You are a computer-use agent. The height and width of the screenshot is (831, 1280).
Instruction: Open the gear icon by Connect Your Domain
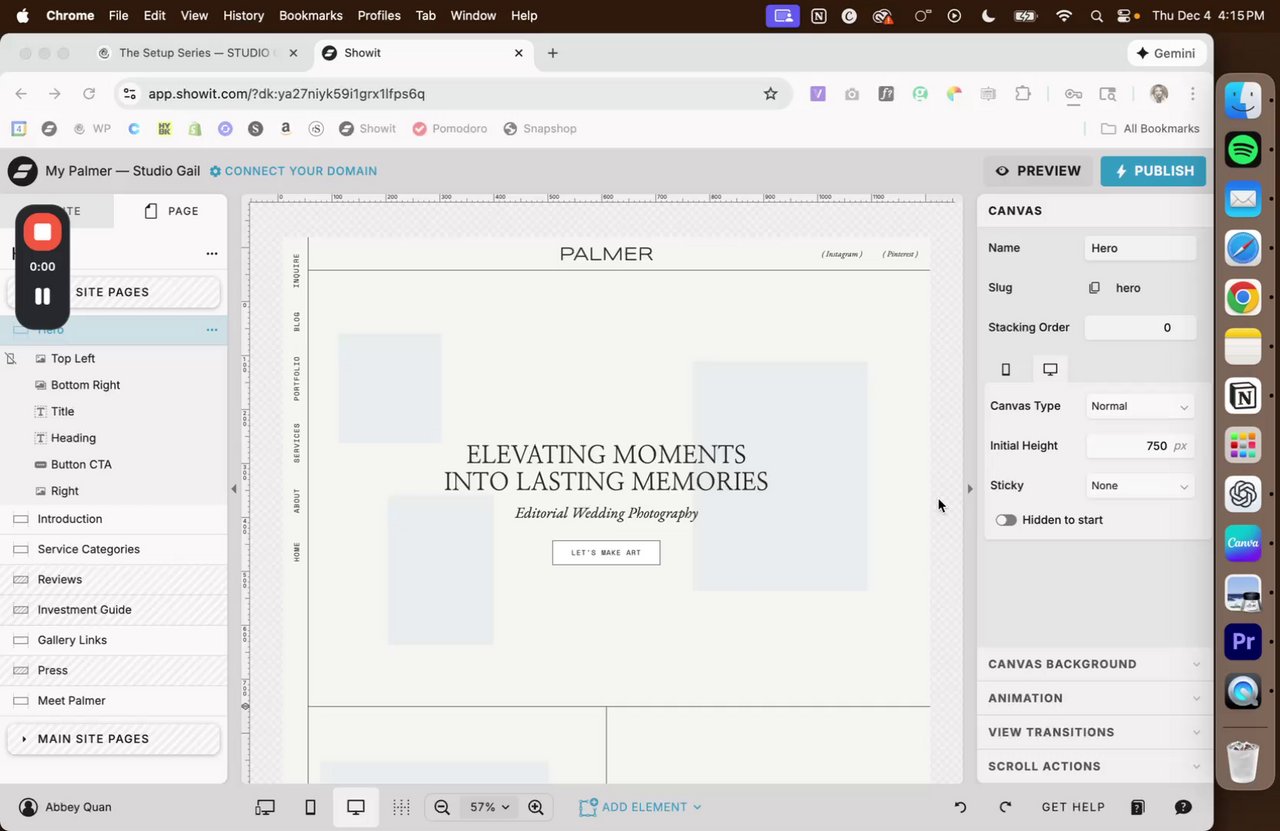[215, 171]
